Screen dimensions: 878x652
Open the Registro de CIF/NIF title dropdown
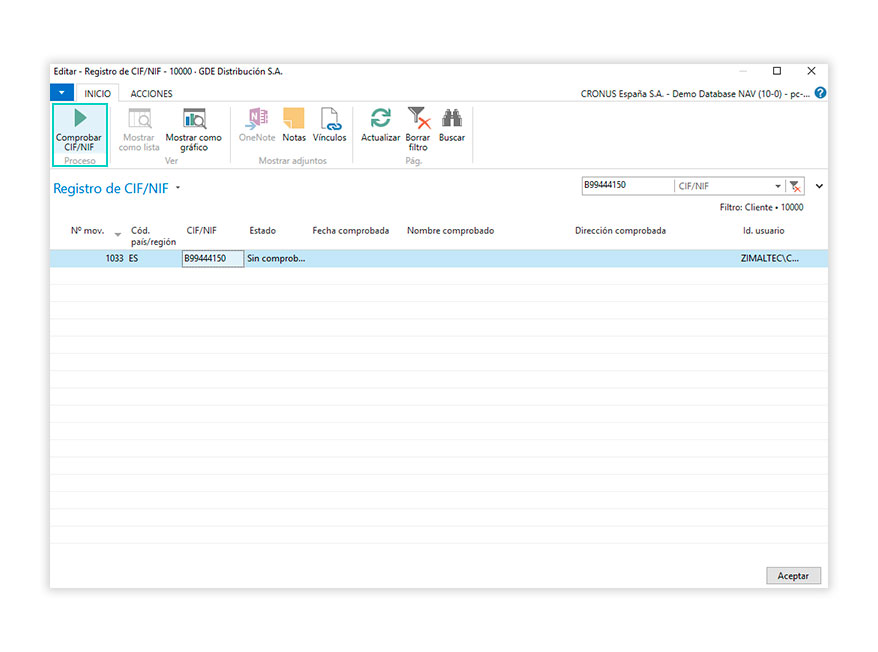(178, 188)
